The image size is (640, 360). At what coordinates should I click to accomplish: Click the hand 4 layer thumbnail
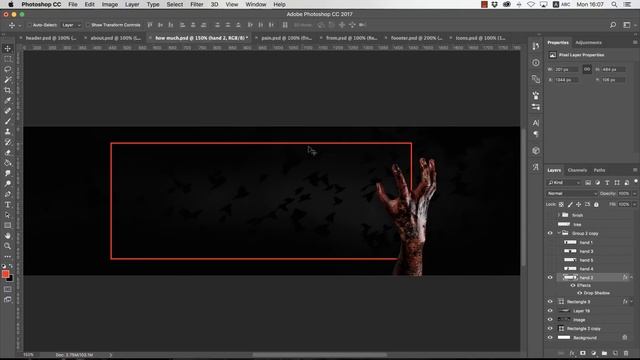pyautogui.click(x=570, y=269)
